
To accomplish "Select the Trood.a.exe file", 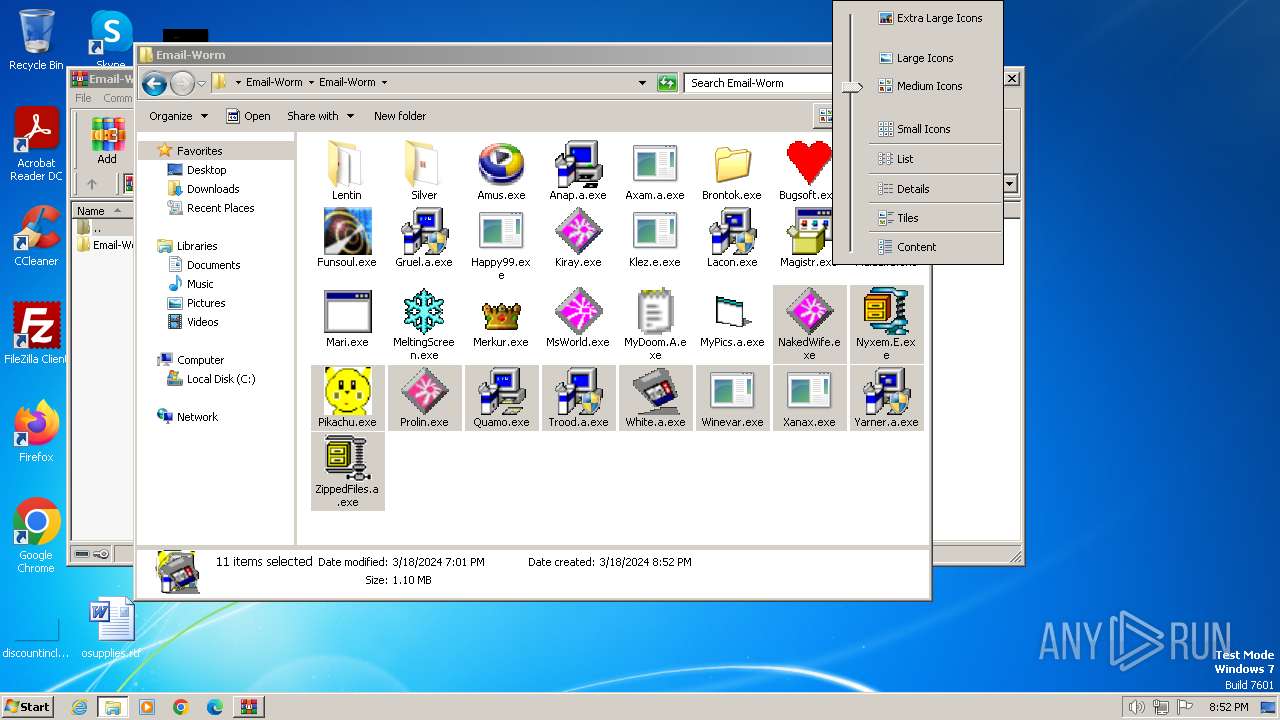I will click(x=578, y=398).
